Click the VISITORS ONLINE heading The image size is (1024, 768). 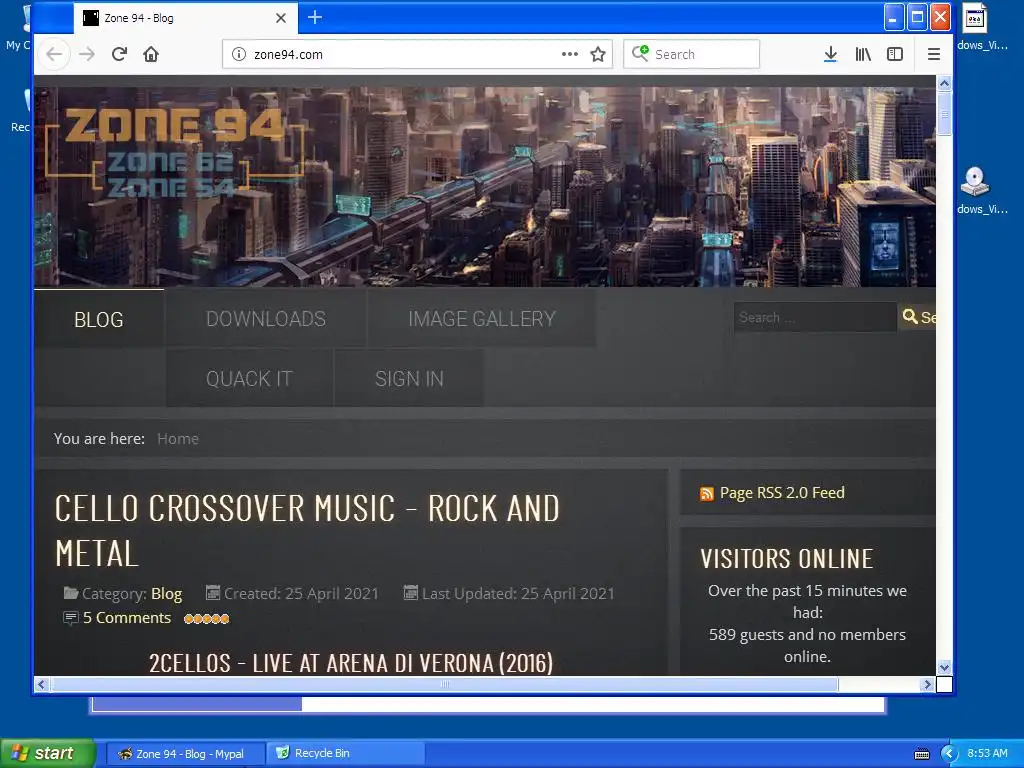786,558
